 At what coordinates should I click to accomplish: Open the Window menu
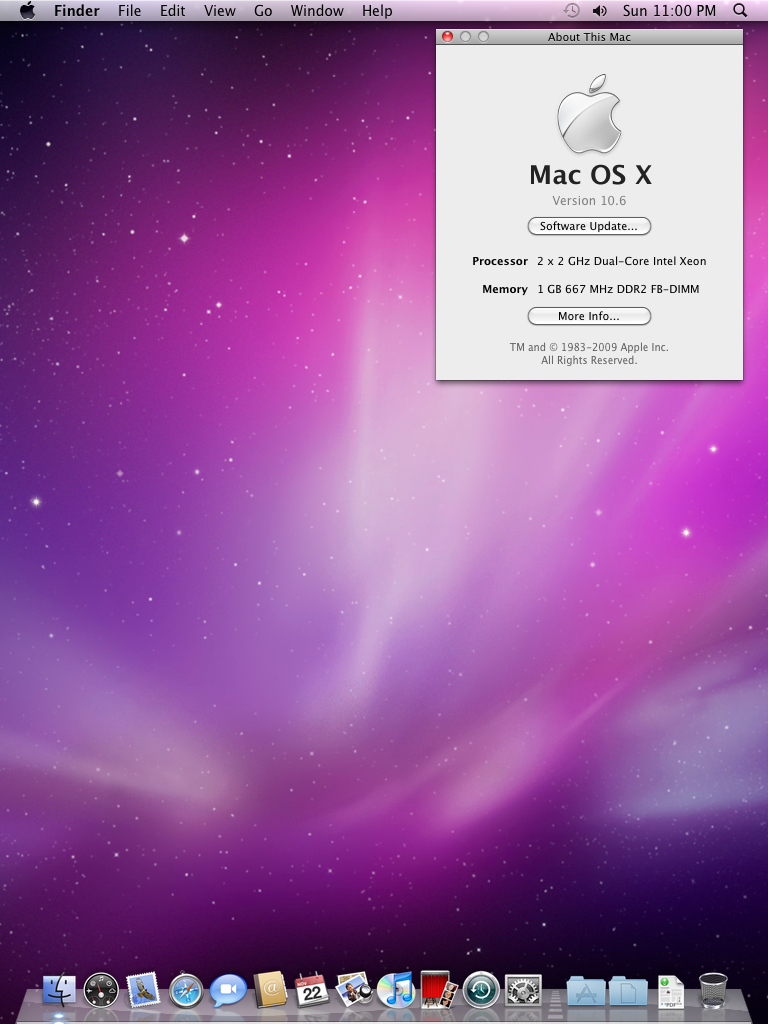tap(317, 10)
